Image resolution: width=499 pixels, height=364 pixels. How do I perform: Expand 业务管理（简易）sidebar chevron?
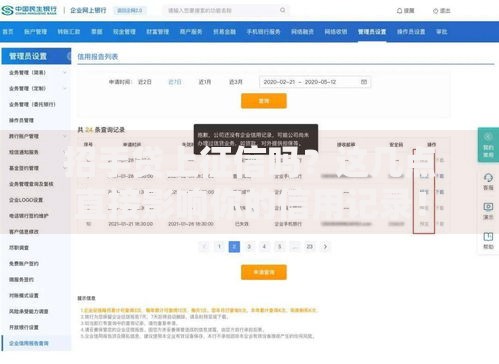tap(65, 72)
